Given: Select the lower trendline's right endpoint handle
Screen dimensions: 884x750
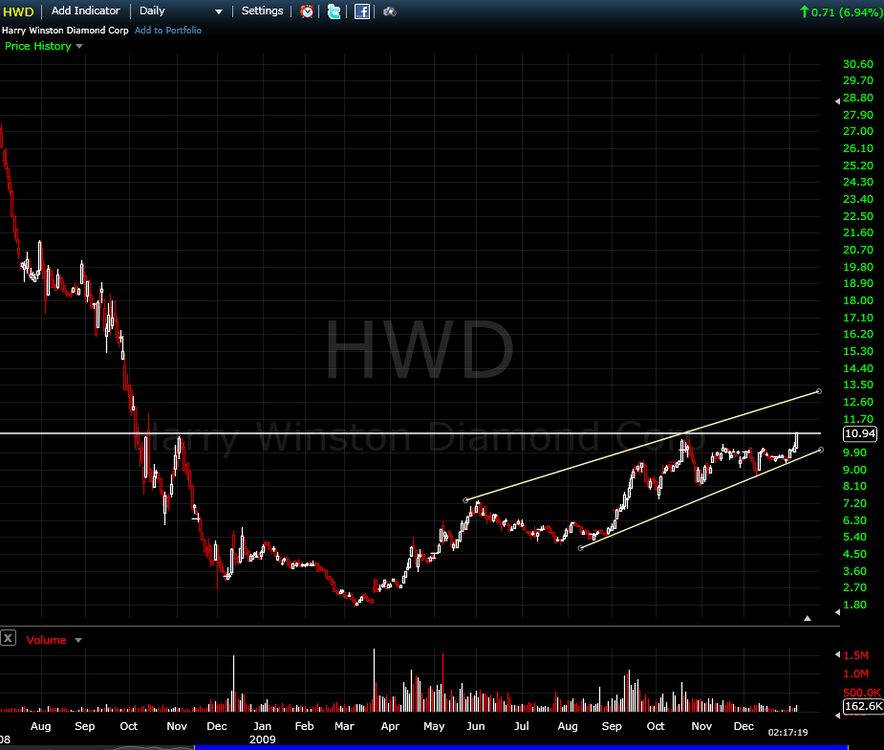Looking at the screenshot, I should [821, 449].
